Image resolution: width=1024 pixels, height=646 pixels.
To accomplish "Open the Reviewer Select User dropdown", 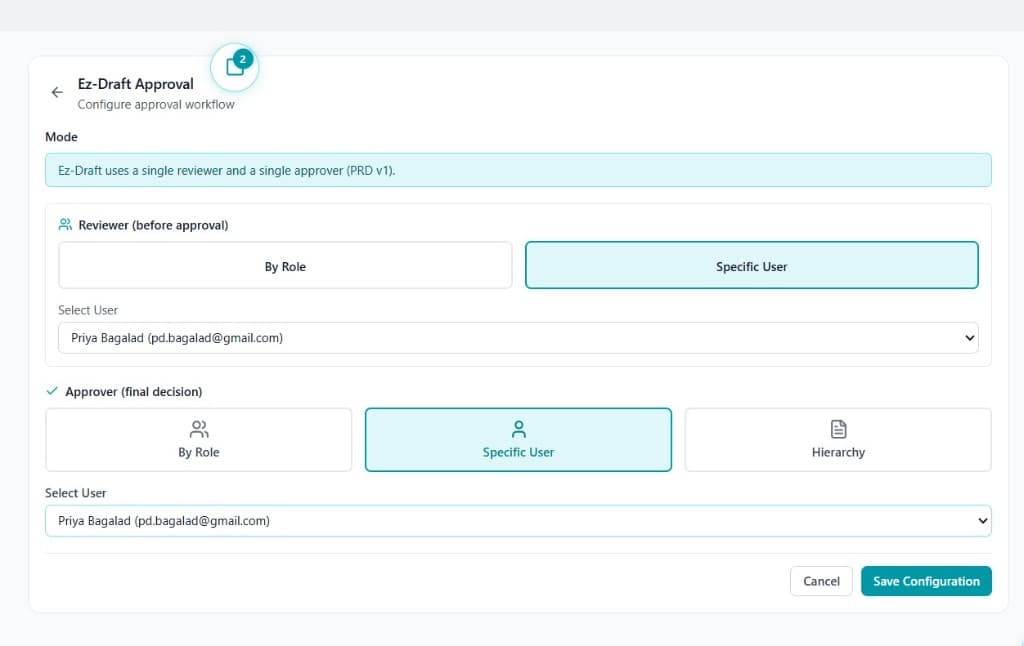I will pos(518,338).
